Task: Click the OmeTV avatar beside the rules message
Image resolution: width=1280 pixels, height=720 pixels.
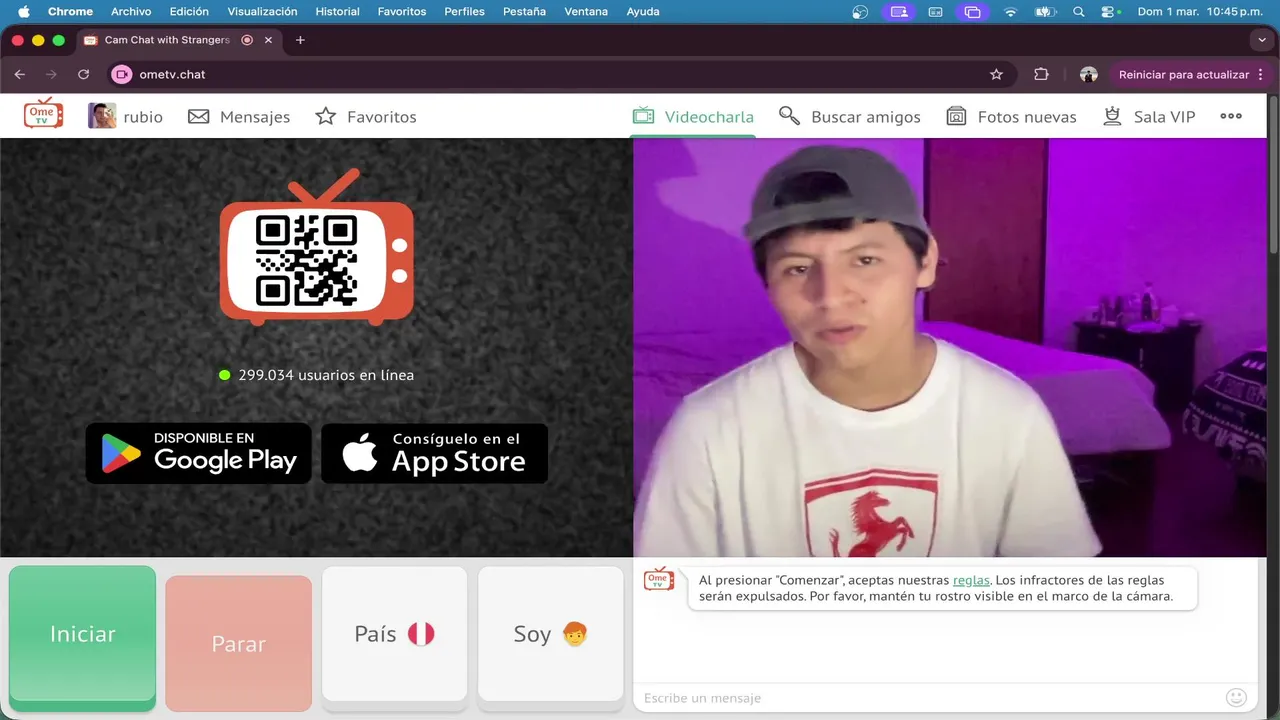Action: pos(659,579)
